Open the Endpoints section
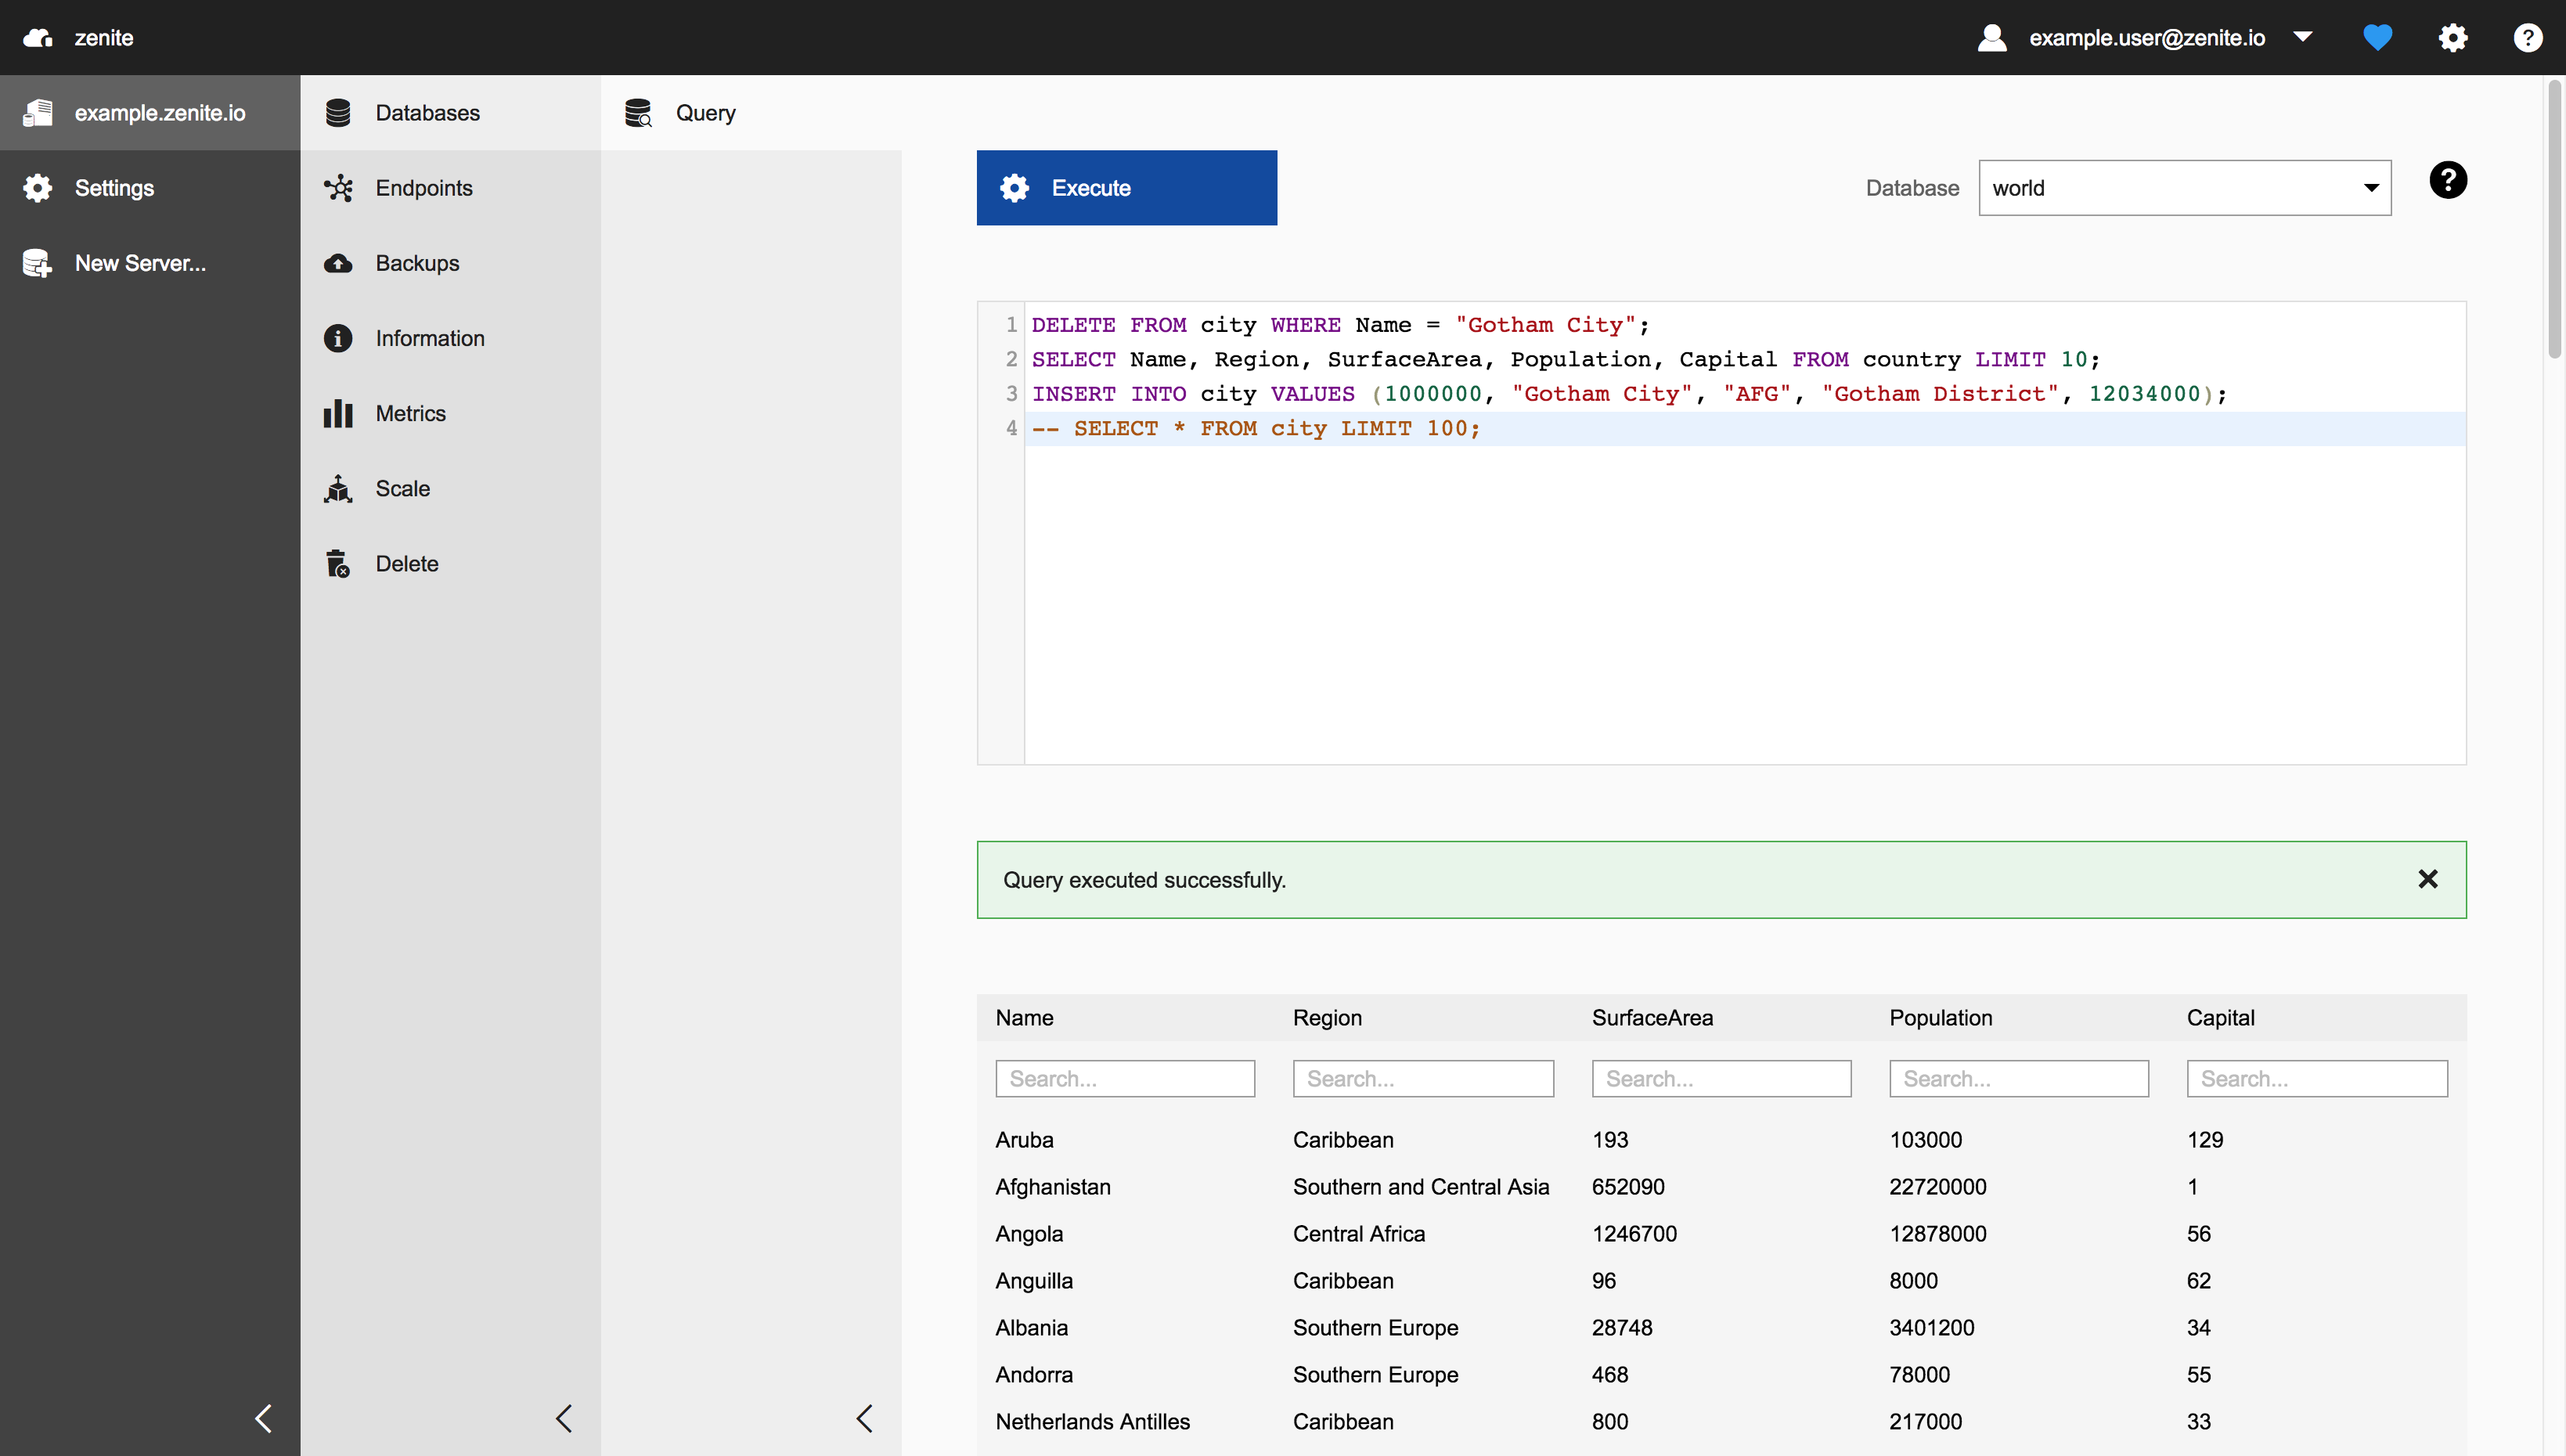2566x1456 pixels. (x=423, y=188)
